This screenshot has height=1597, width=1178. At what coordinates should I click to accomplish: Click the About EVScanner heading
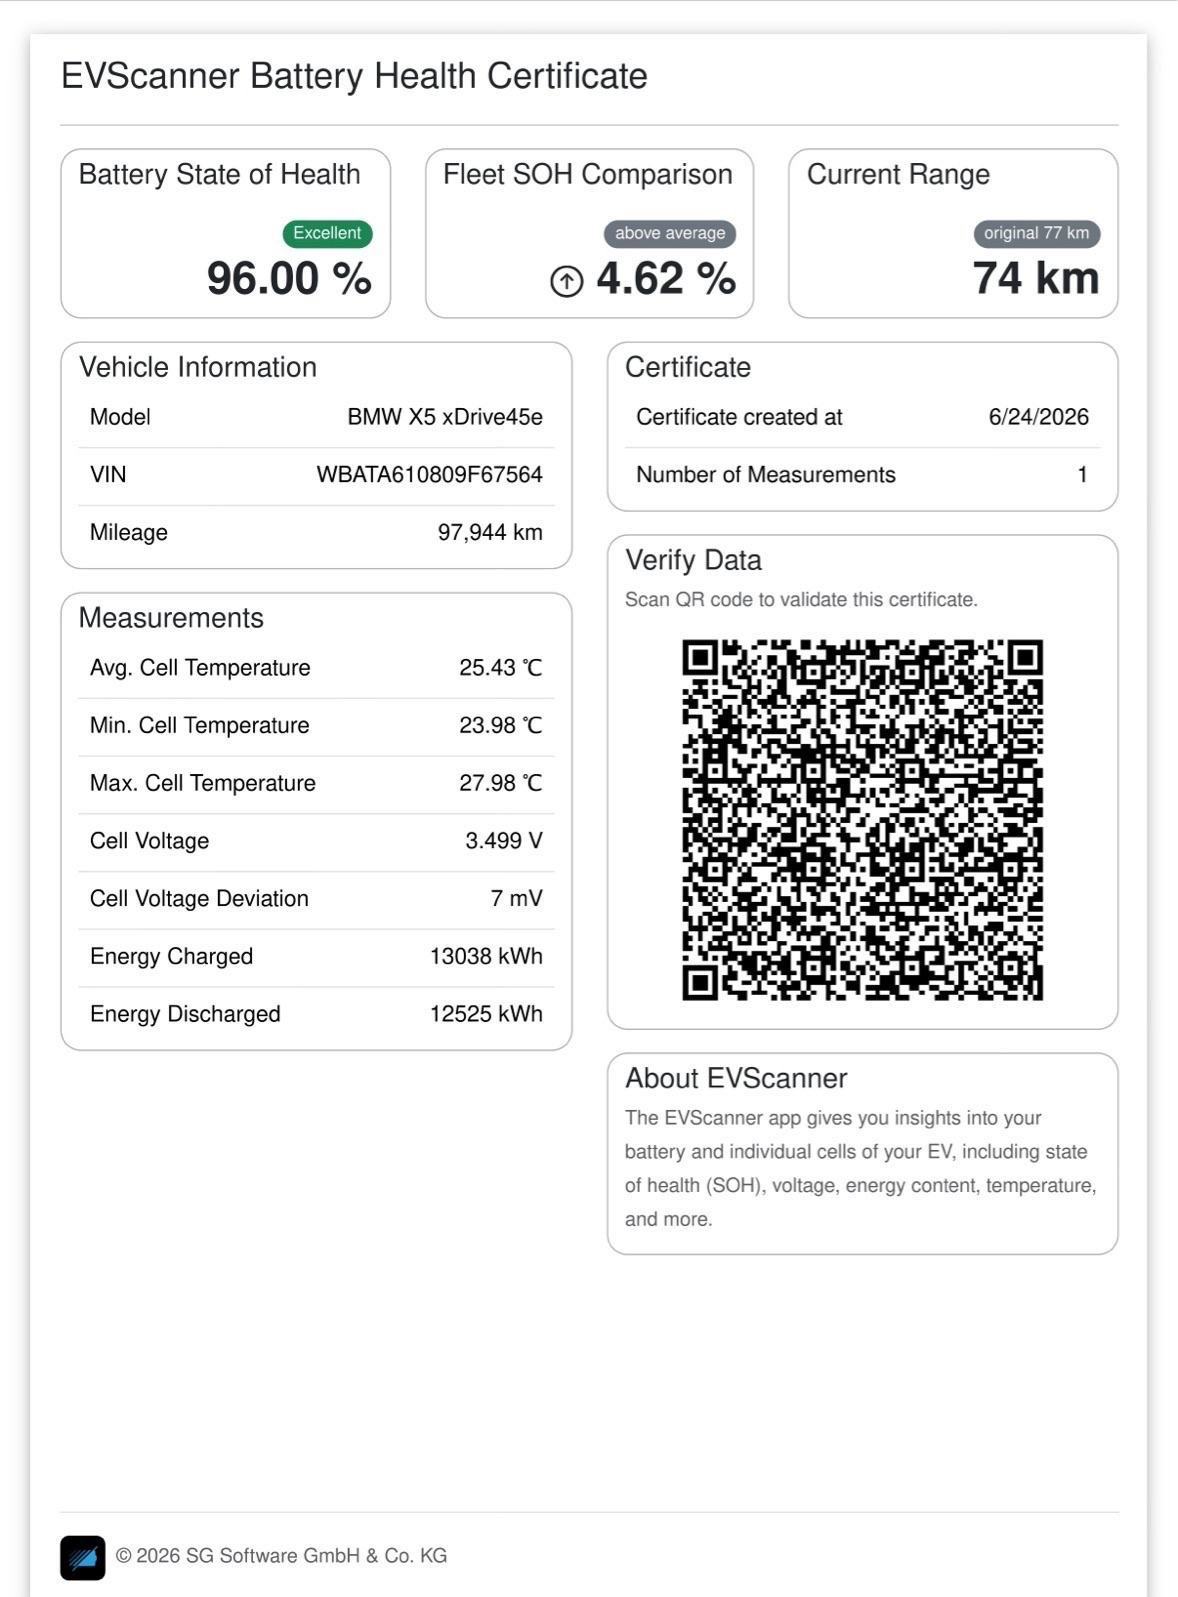coord(736,1078)
